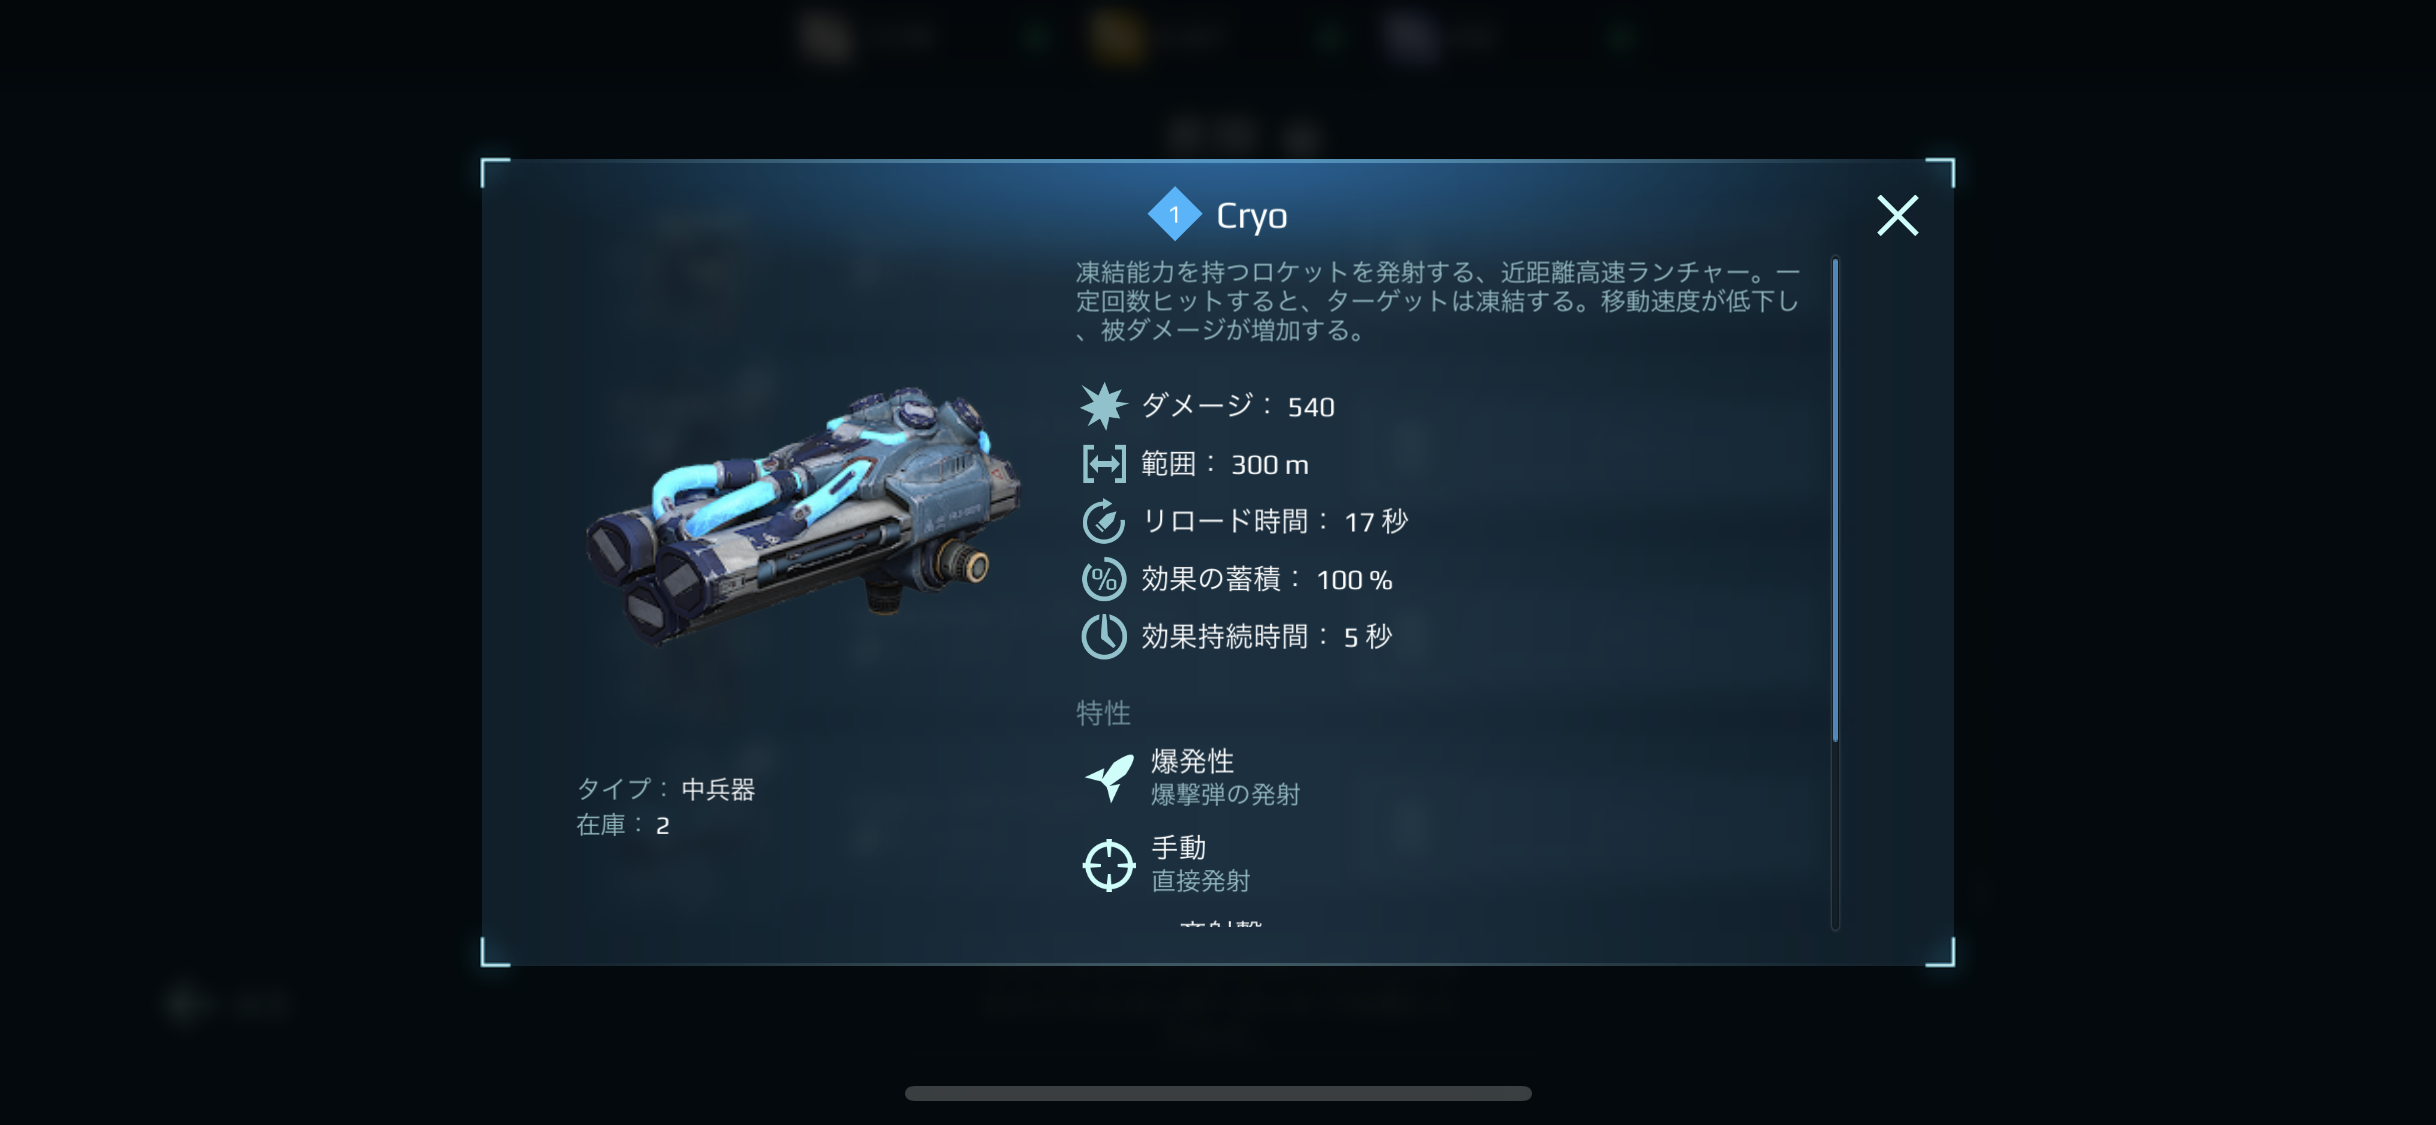Click the Cryo title text
This screenshot has width=2436, height=1125.
point(1251,216)
